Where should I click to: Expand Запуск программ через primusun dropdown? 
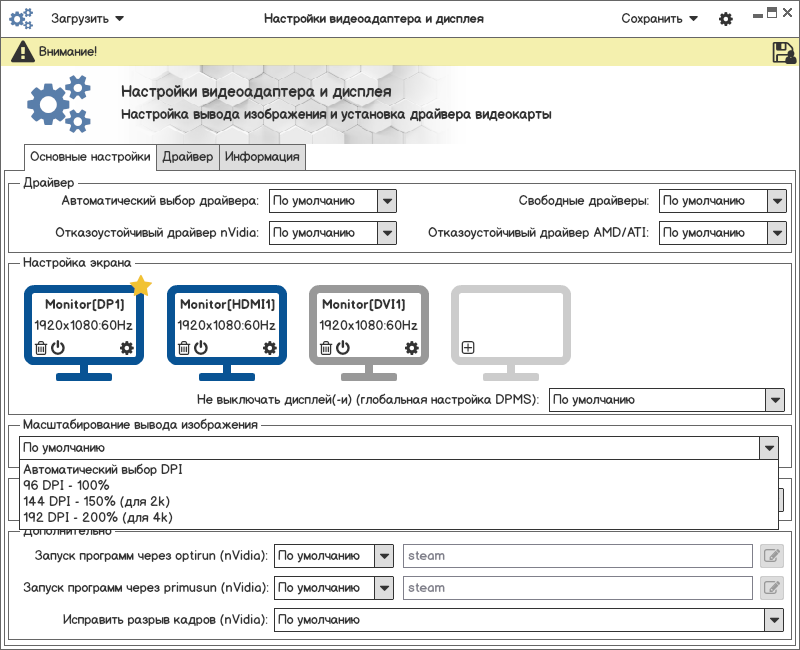pyautogui.click(x=384, y=588)
